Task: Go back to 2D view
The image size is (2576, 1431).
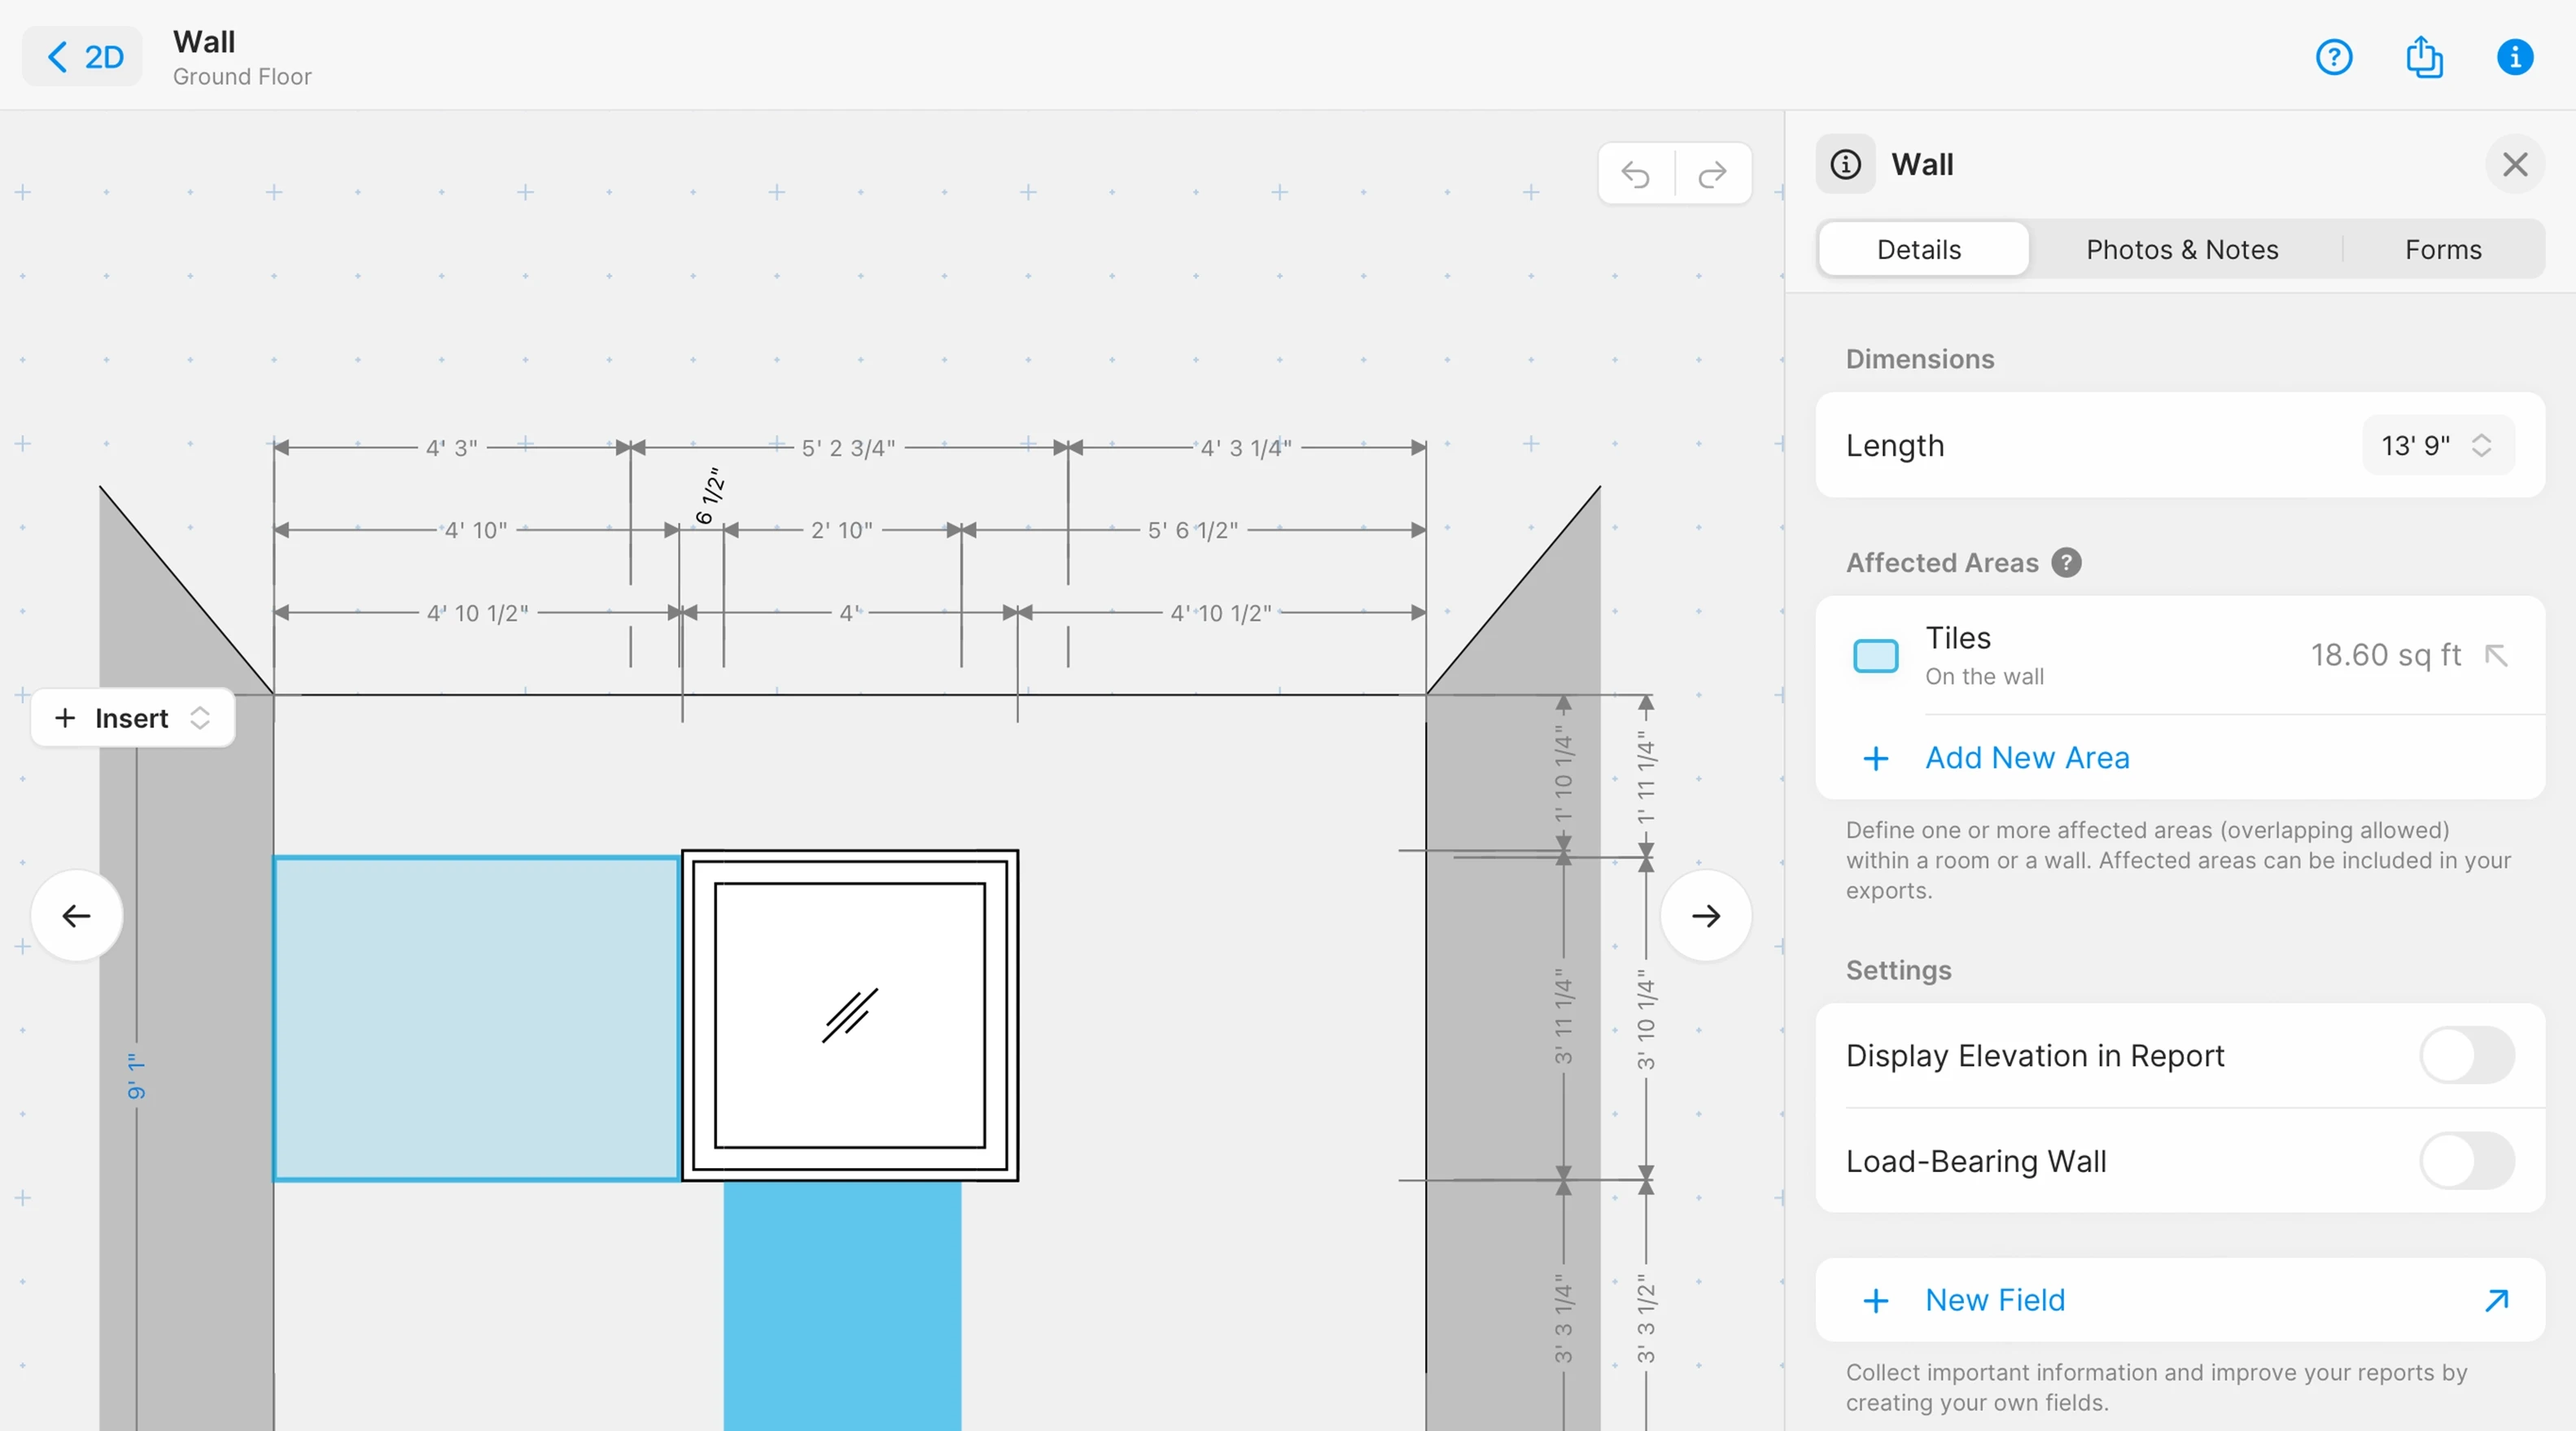Action: [84, 57]
